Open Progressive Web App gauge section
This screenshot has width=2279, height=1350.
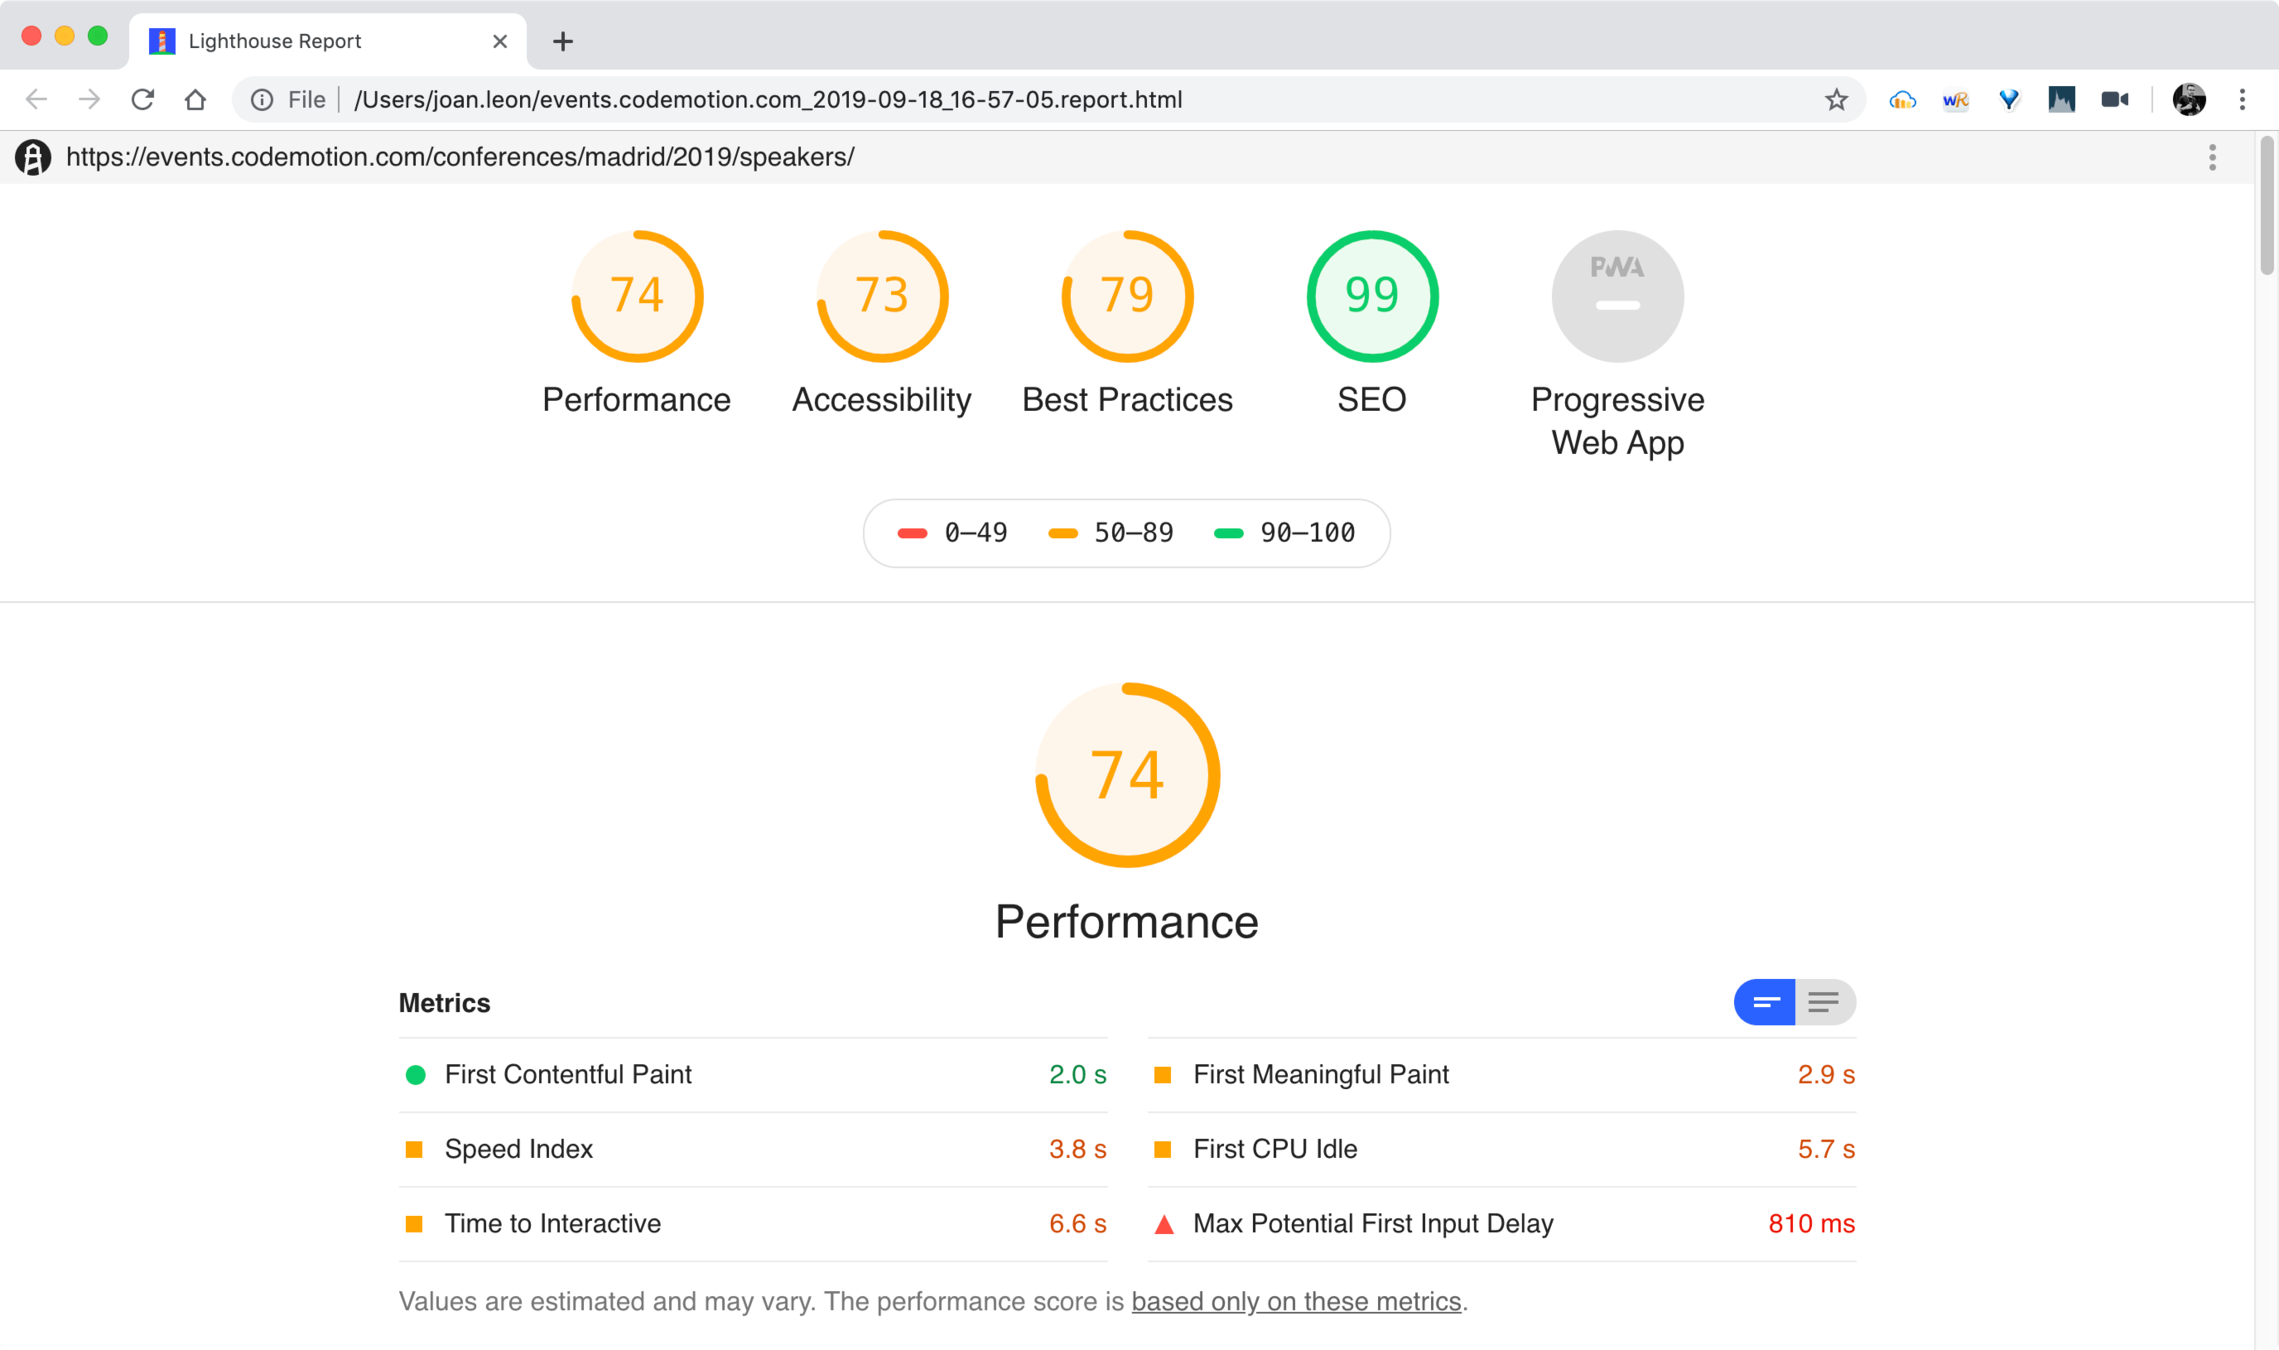click(x=1617, y=297)
